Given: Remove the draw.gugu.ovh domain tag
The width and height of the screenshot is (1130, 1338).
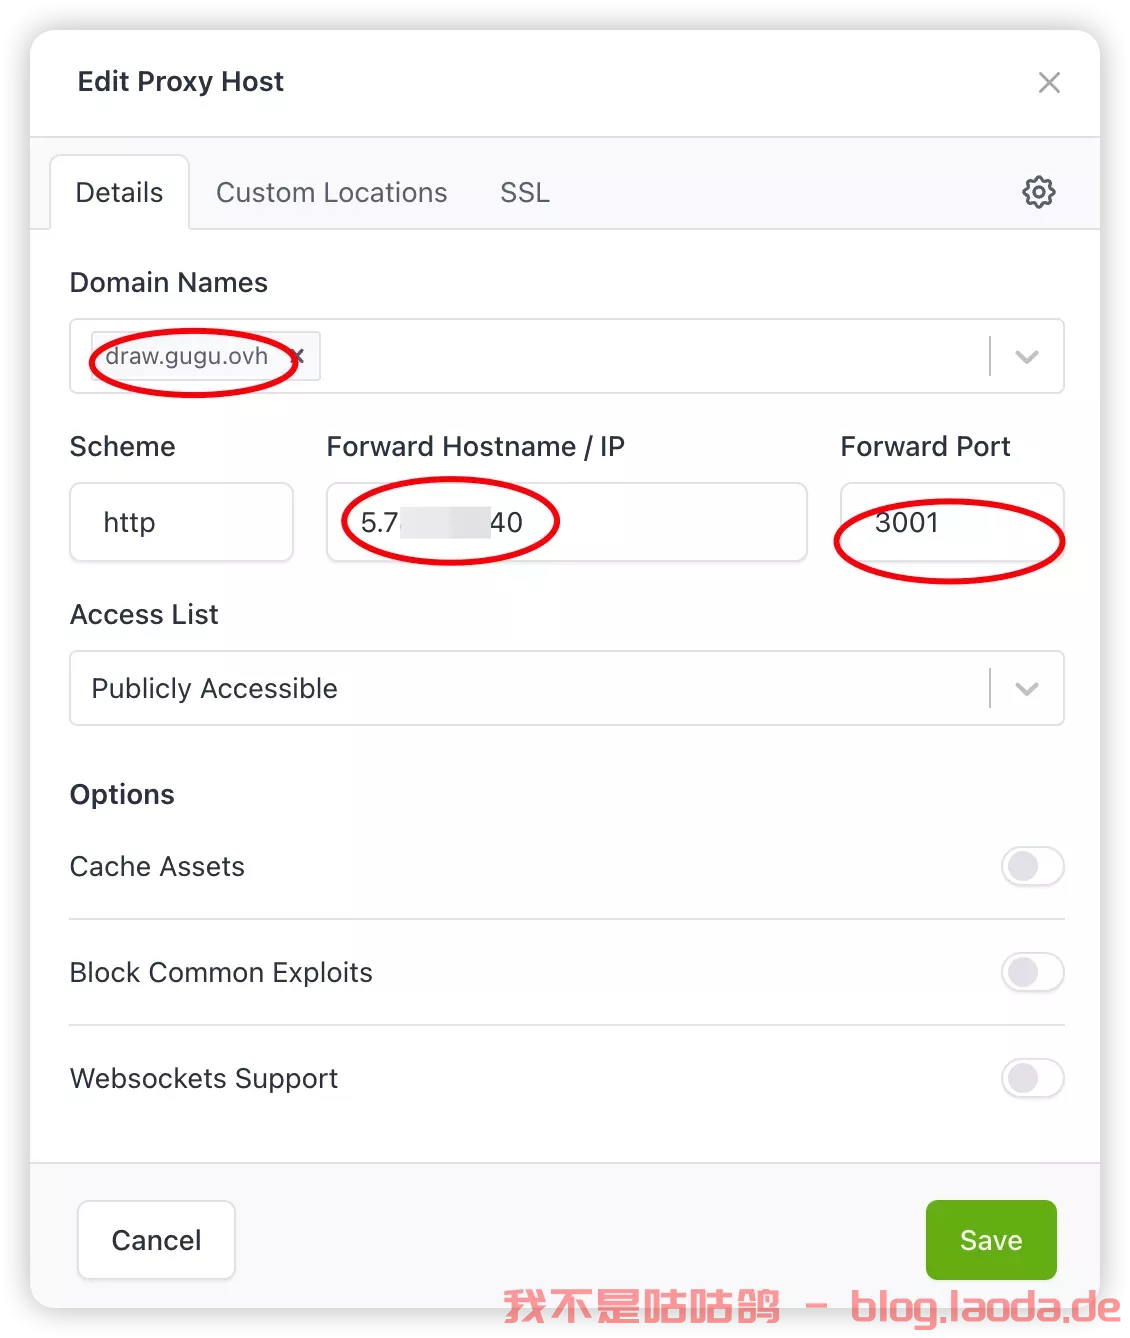Looking at the screenshot, I should click(x=300, y=356).
